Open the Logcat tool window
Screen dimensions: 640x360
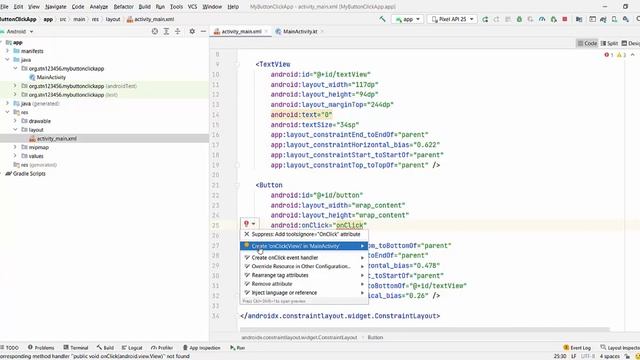coord(132,348)
